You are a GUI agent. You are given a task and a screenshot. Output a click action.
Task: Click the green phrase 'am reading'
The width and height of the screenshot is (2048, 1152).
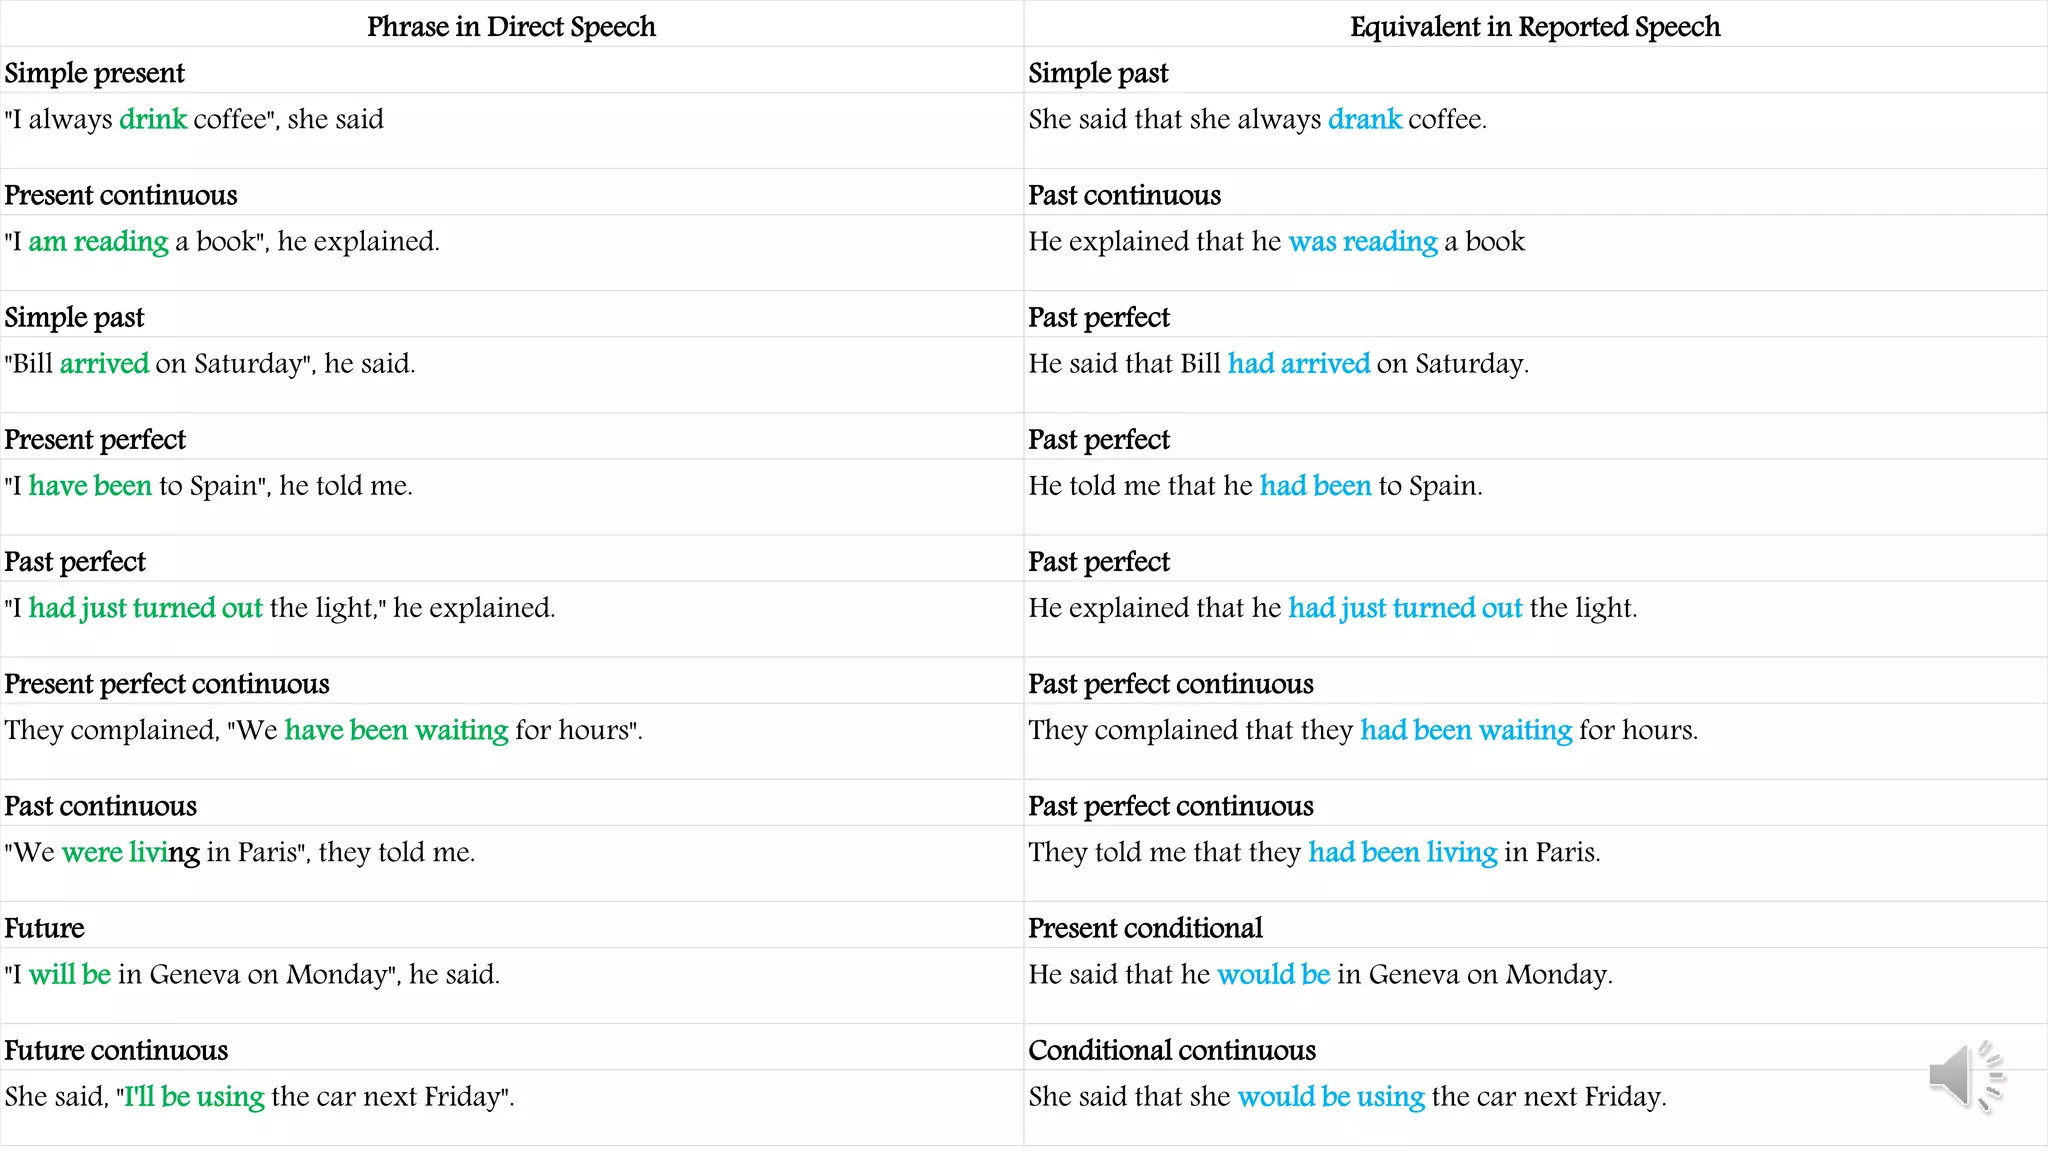pyautogui.click(x=98, y=242)
